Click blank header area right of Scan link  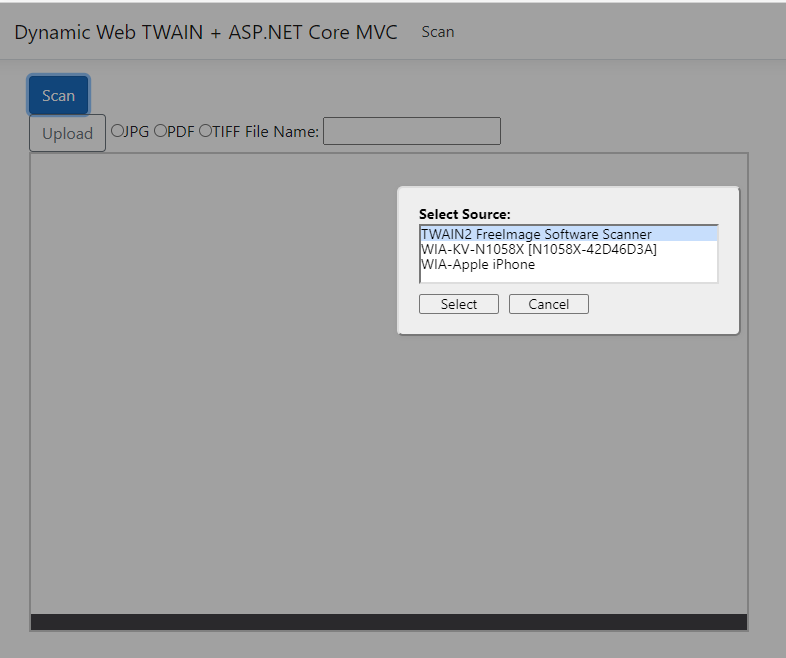point(620,32)
